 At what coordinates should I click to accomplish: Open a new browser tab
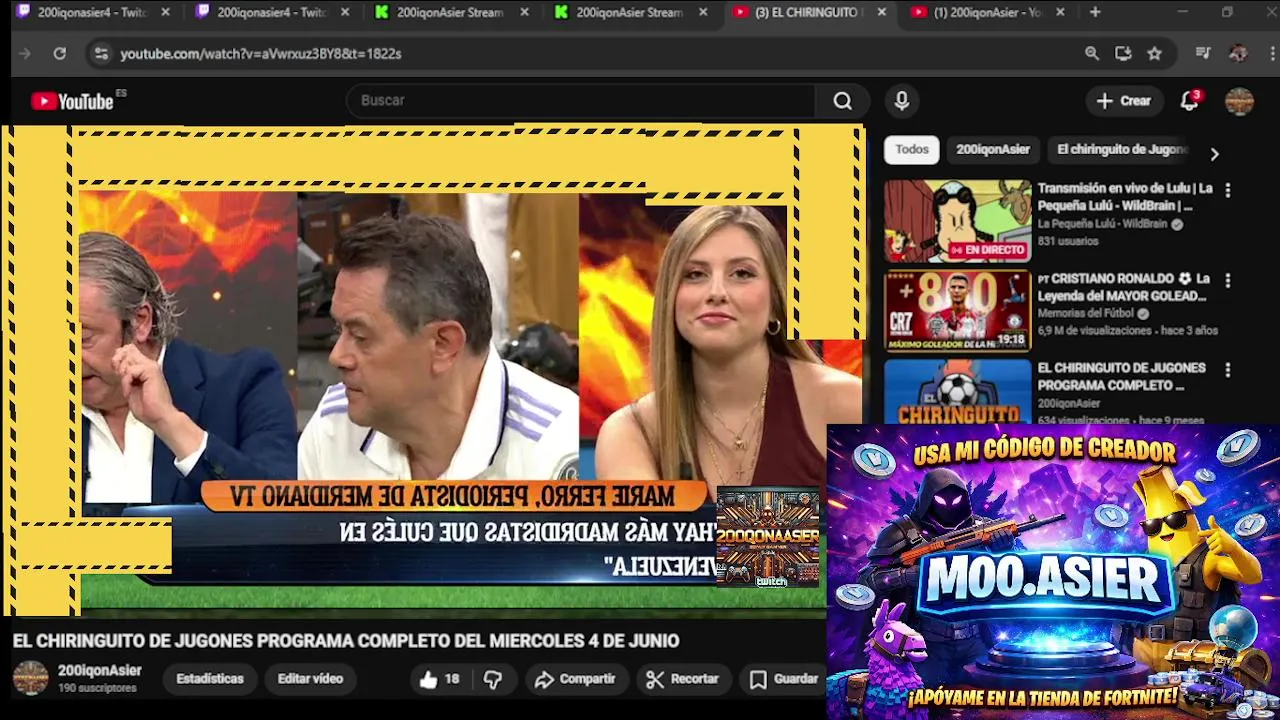coord(1095,12)
